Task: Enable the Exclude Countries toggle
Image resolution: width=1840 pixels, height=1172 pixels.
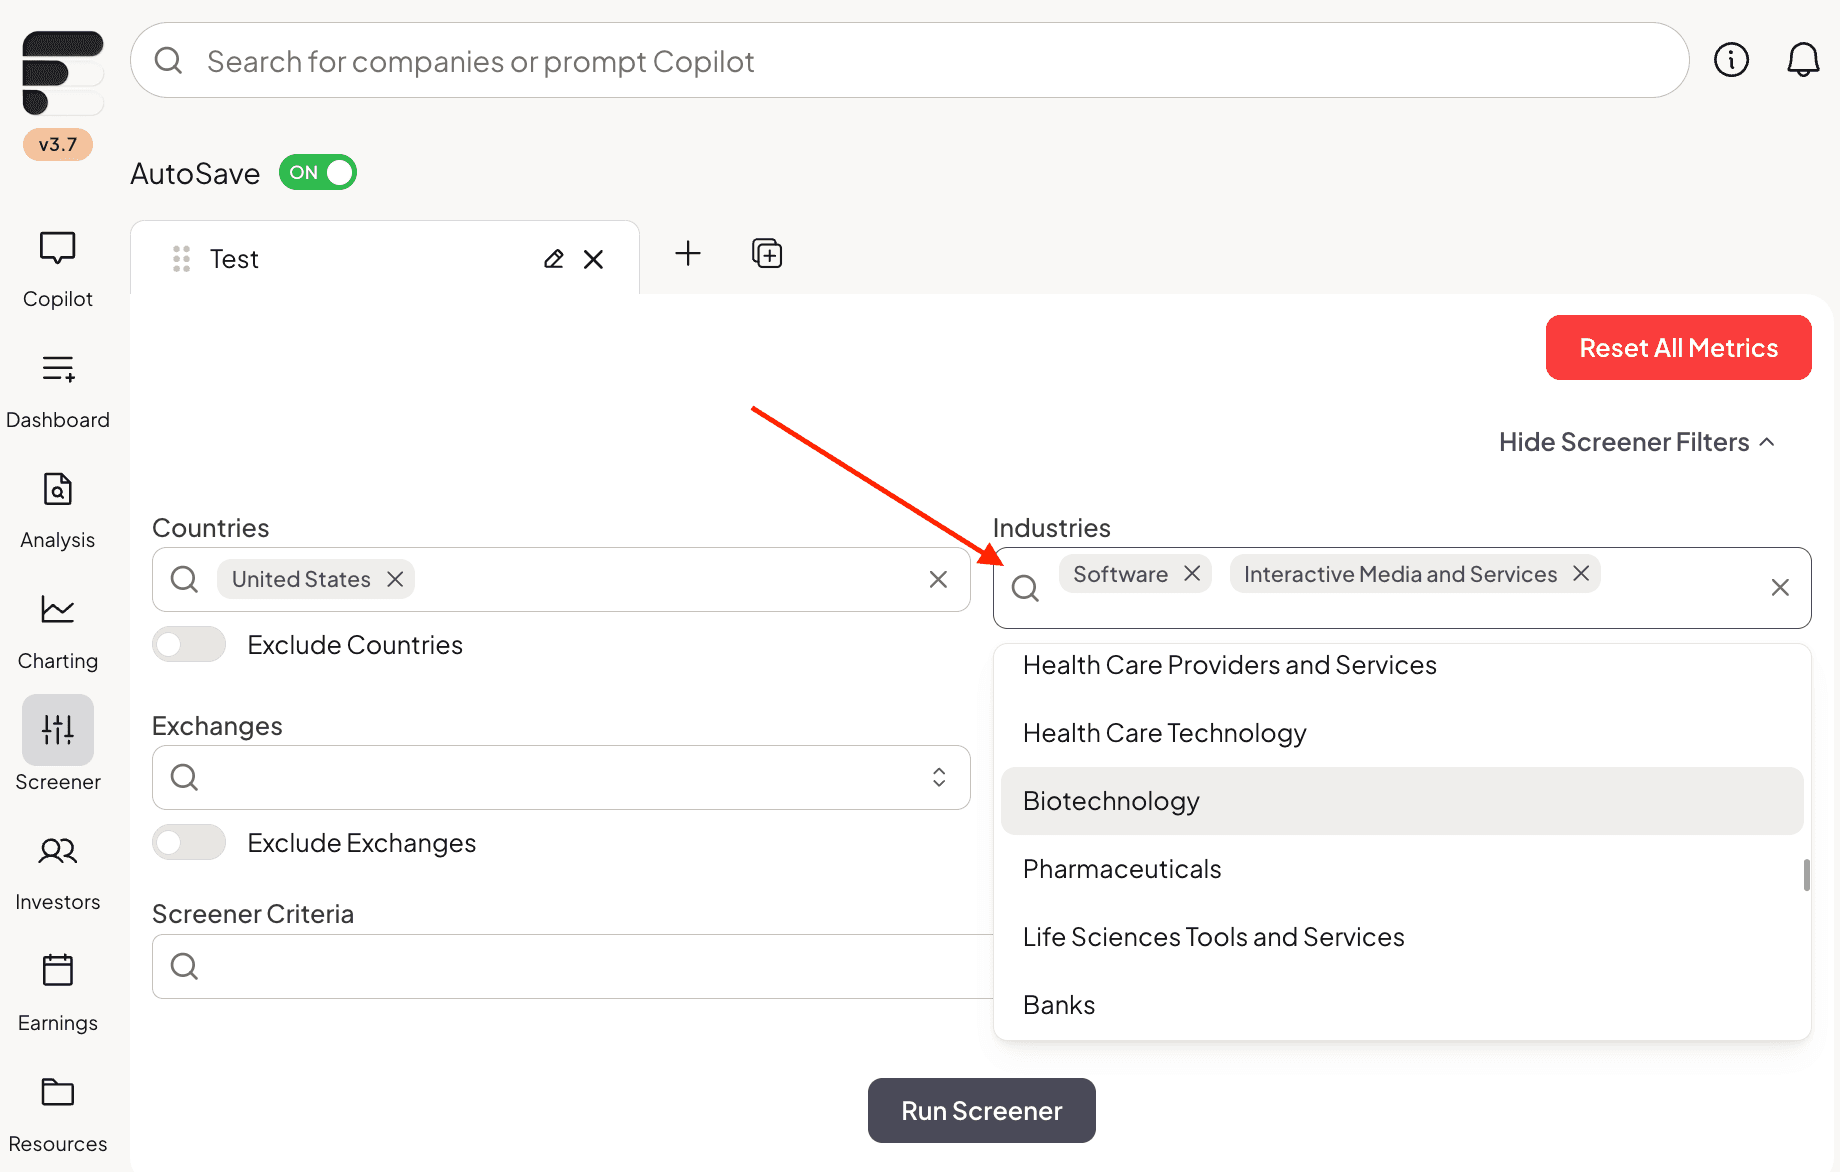Action: tap(189, 644)
